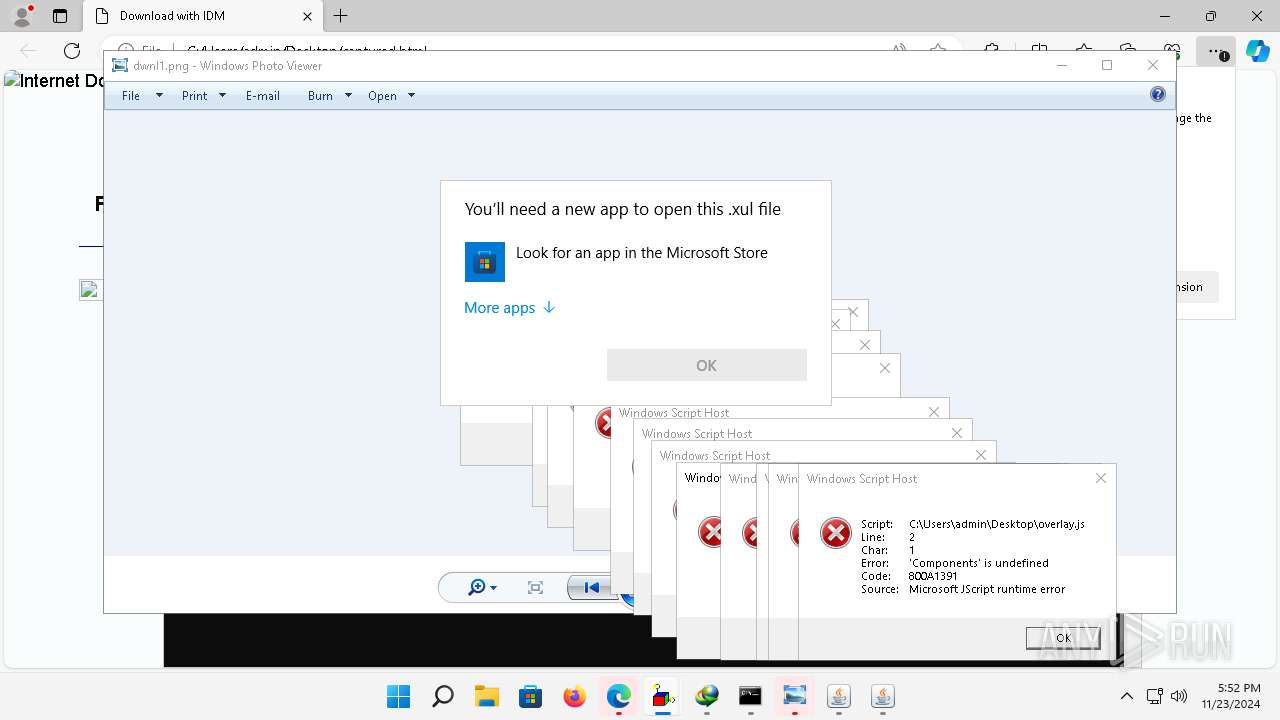Click the Edge back navigation arrow

pyautogui.click(x=28, y=50)
